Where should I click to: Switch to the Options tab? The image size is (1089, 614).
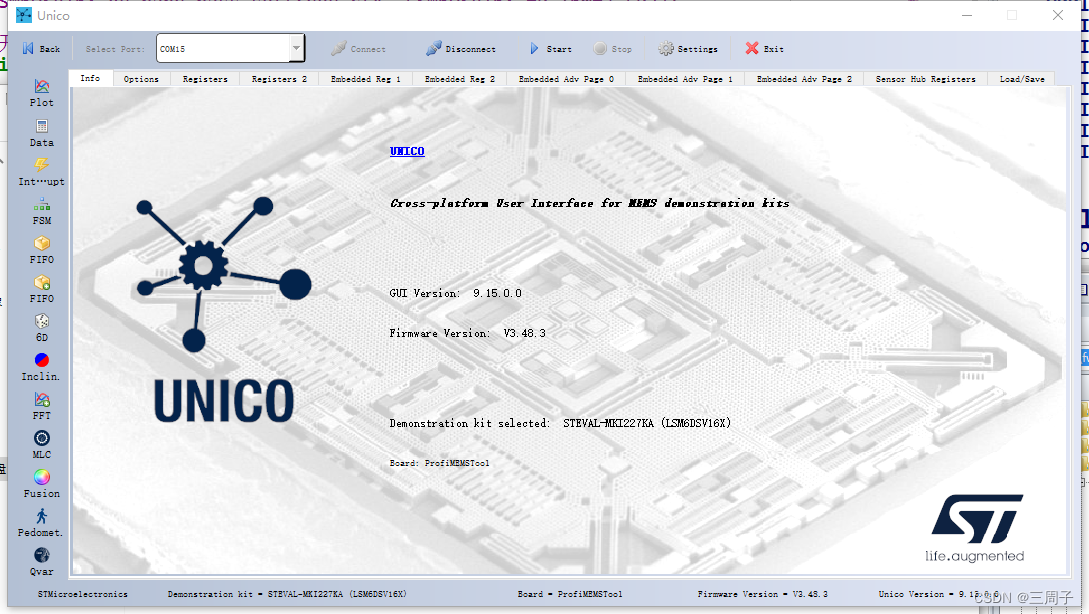tap(141, 79)
